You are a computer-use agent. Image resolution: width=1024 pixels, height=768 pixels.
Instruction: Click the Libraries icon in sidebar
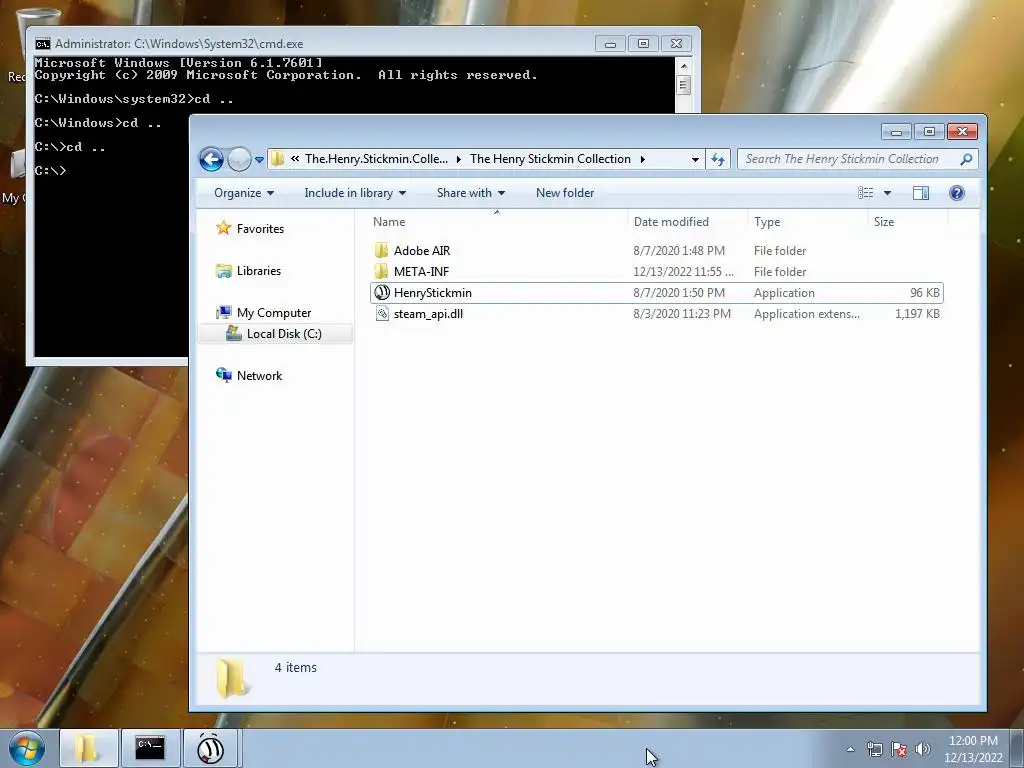[x=223, y=270]
